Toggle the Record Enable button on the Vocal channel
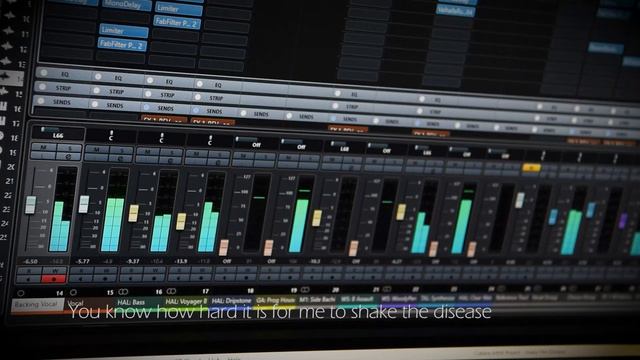This screenshot has height=360, width=640. pyautogui.click(x=104, y=278)
